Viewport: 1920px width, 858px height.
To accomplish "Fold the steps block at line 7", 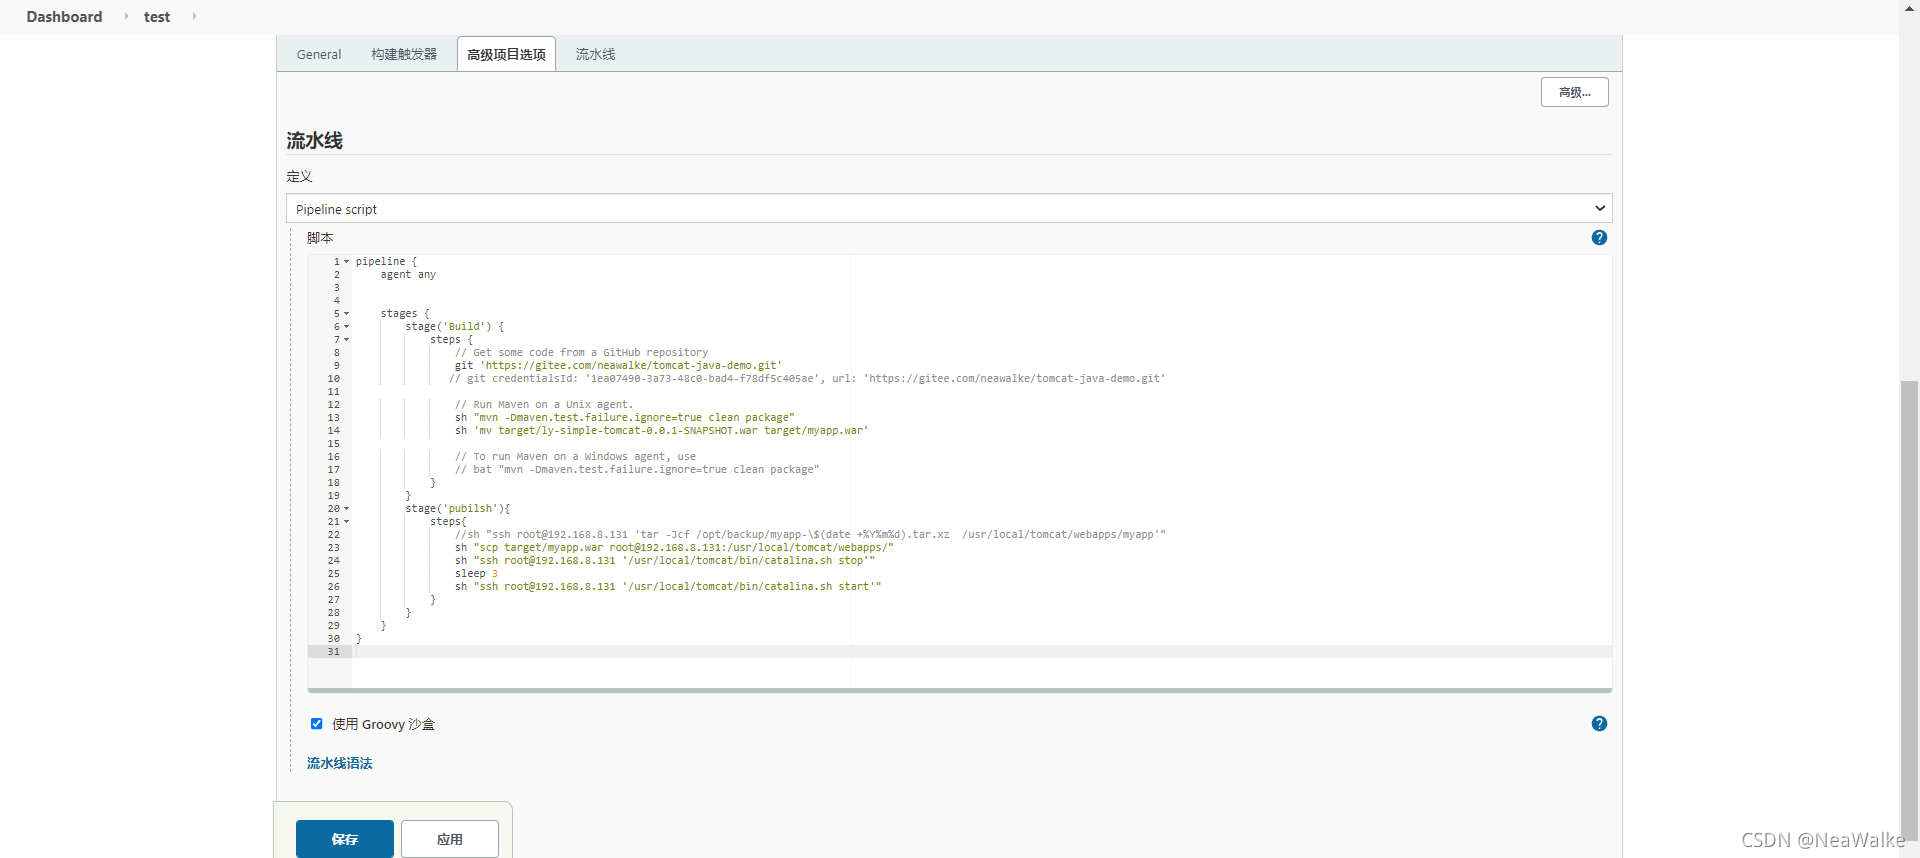I will click(x=347, y=340).
